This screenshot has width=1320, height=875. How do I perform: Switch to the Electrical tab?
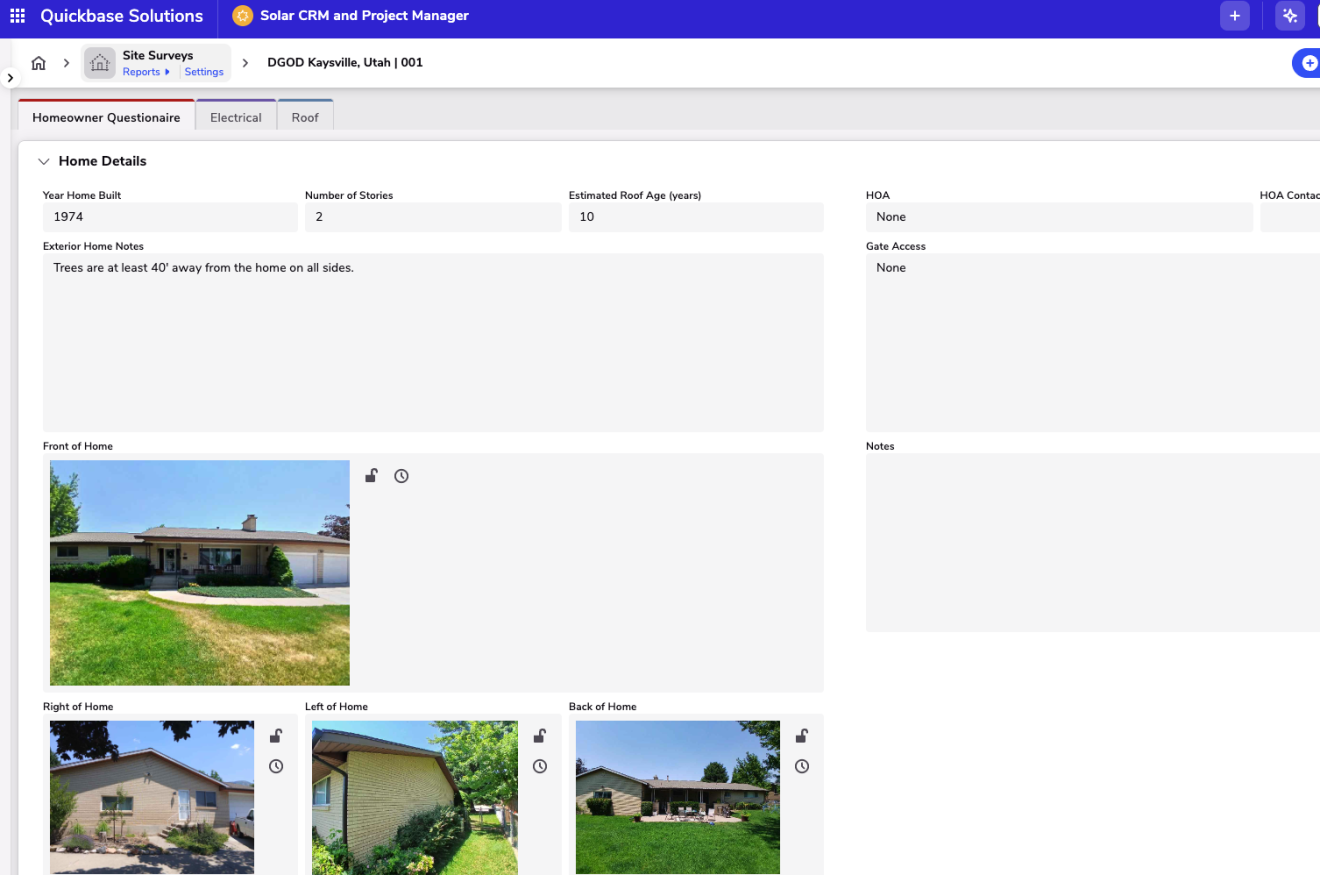[x=236, y=117]
